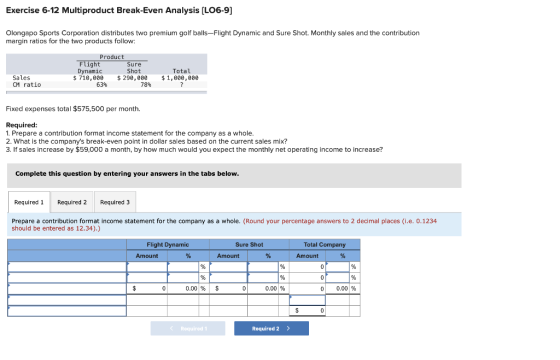The image size is (560, 360).
Task: Click the greyed-out Required 1 previous button
Action: tap(188, 328)
